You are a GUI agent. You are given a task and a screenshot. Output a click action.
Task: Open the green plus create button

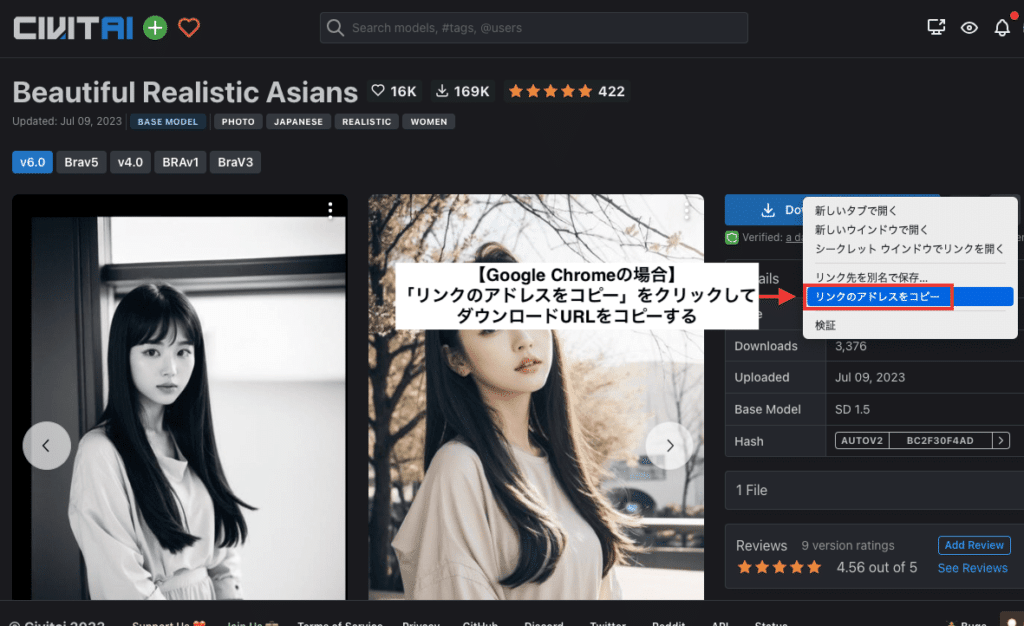pos(154,27)
